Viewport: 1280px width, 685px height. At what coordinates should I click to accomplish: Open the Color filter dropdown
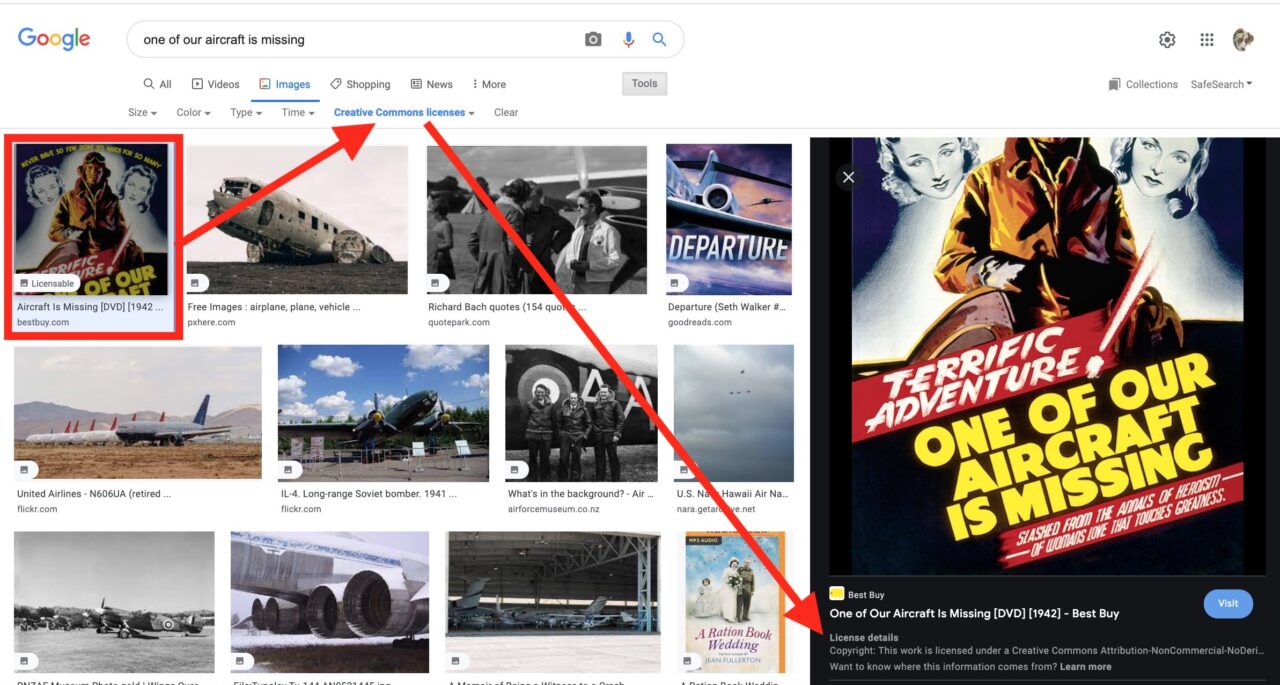193,112
